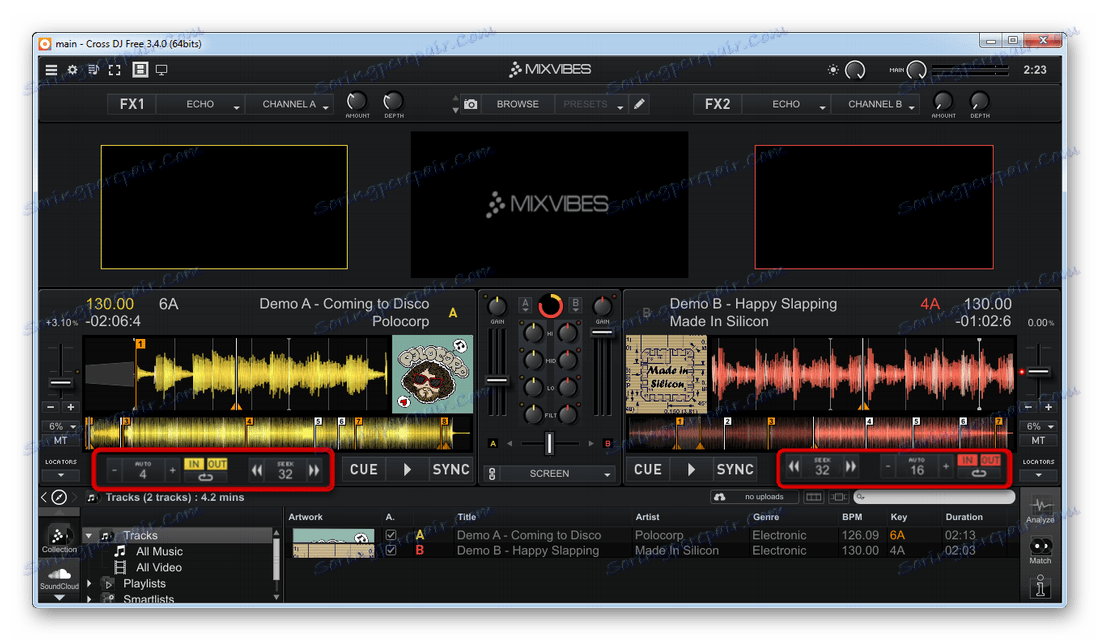The image size is (1100, 641).
Task: Click the camera icon beside BROWSE
Action: click(470, 104)
